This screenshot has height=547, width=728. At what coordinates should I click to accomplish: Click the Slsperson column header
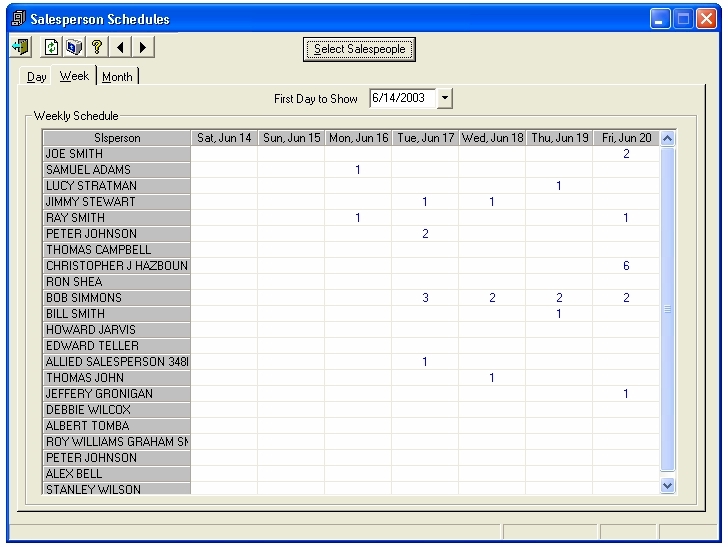pos(117,138)
